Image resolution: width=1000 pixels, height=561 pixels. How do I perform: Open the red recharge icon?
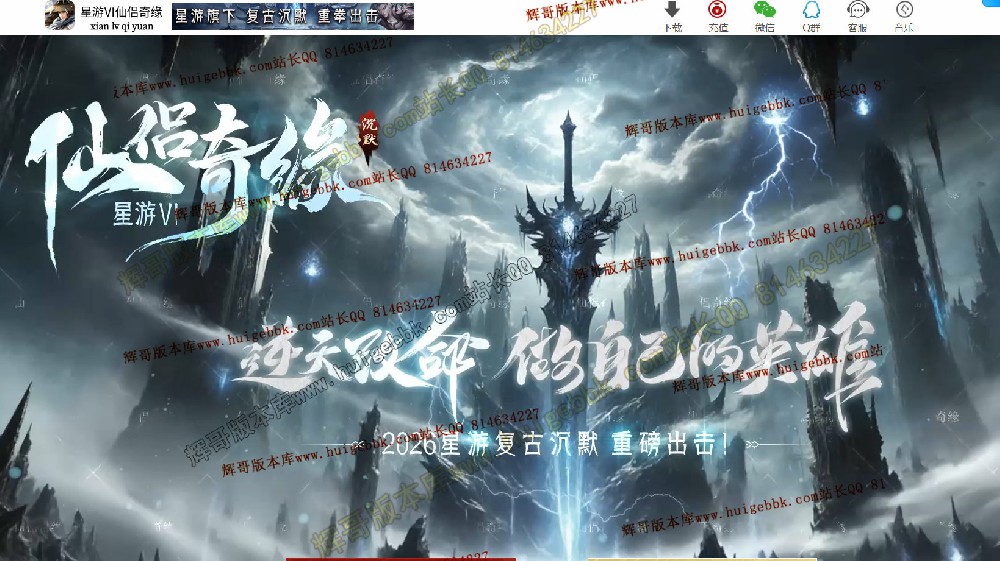point(718,10)
